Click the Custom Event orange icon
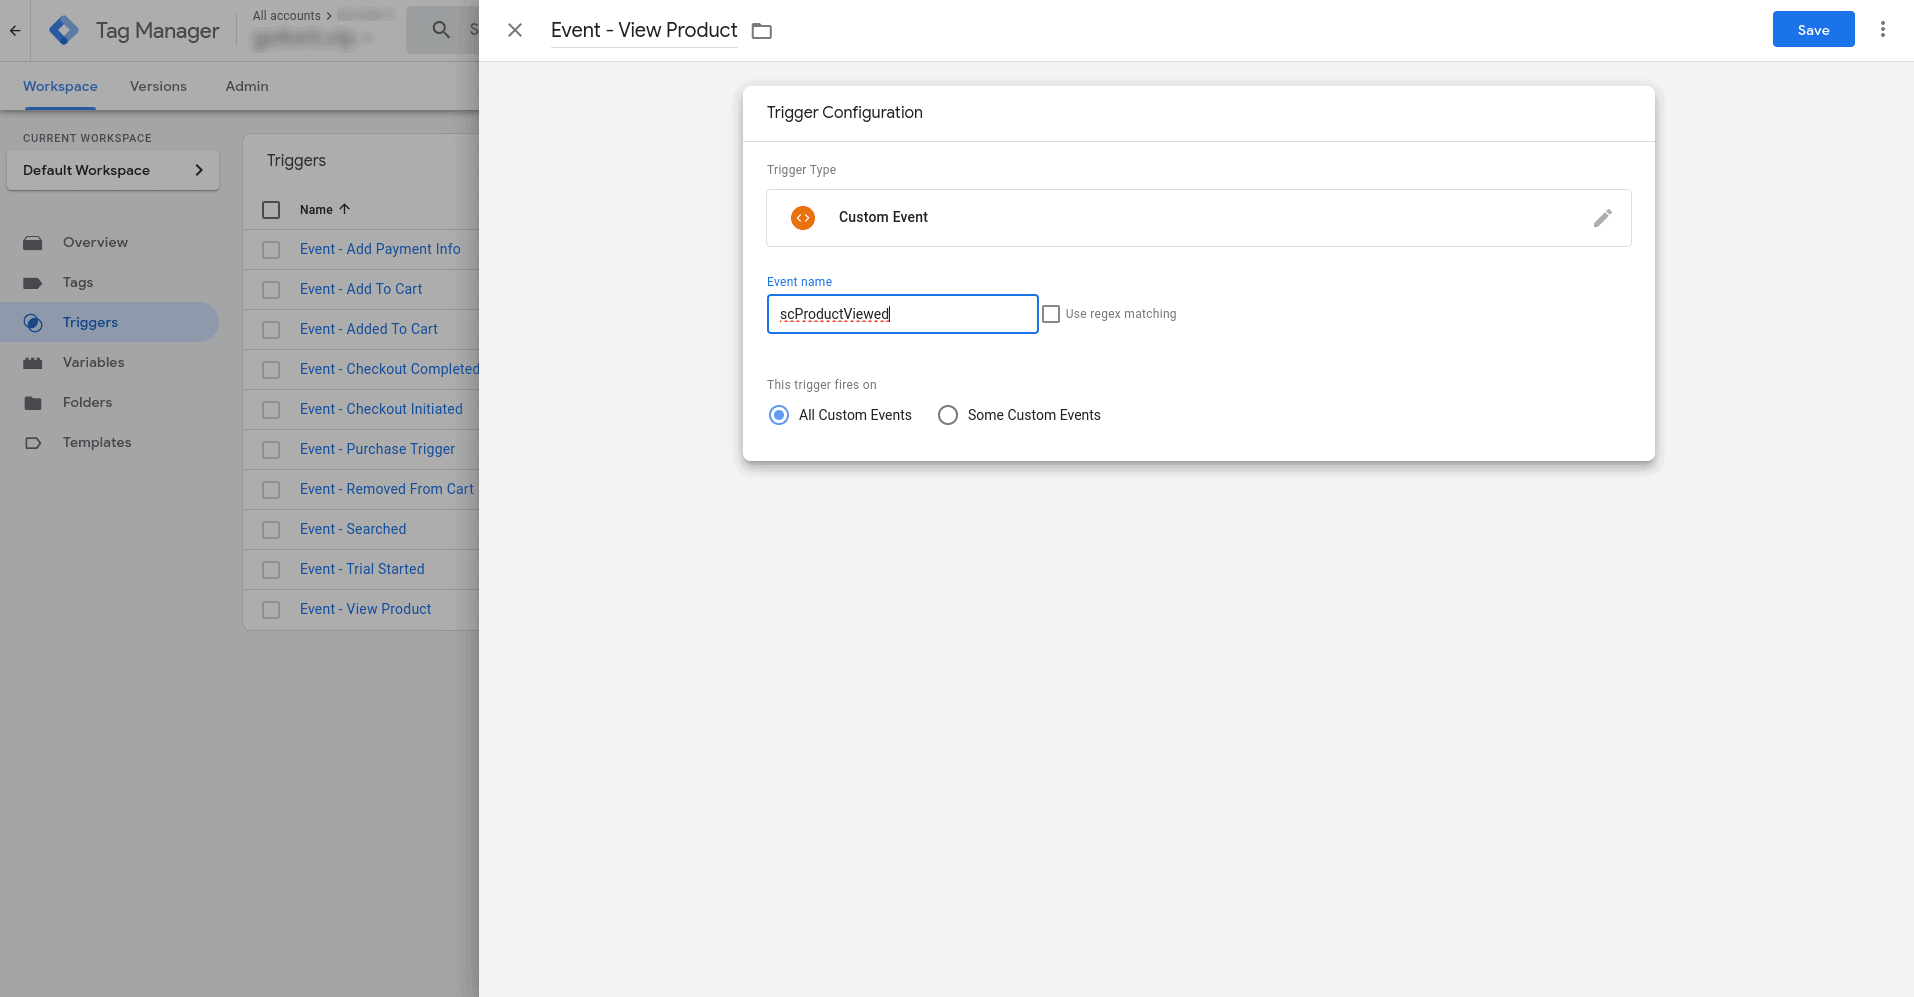The height and width of the screenshot is (997, 1914). [x=803, y=218]
